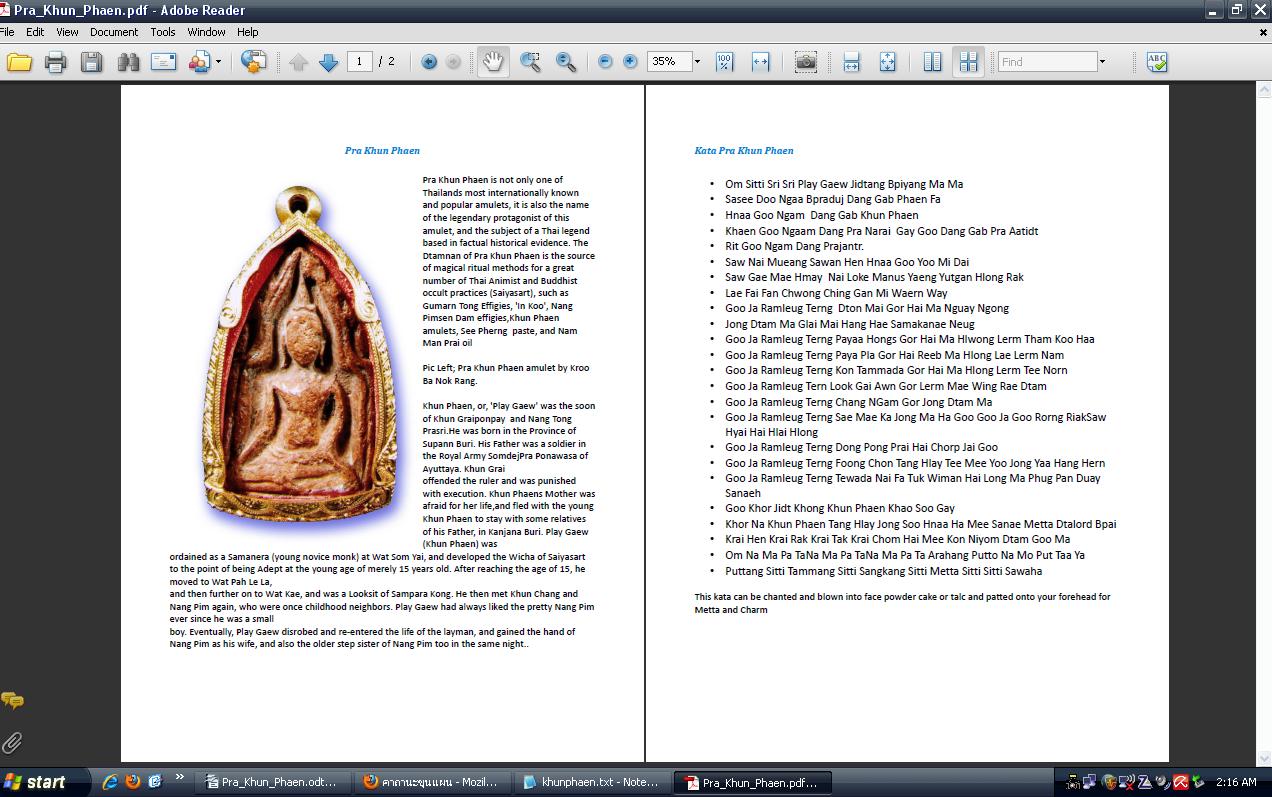The width and height of the screenshot is (1272, 797).
Task: Click the line 'Hnaa Goo Ngam Dang Gab Khun Phaen'
Action: click(x=821, y=215)
